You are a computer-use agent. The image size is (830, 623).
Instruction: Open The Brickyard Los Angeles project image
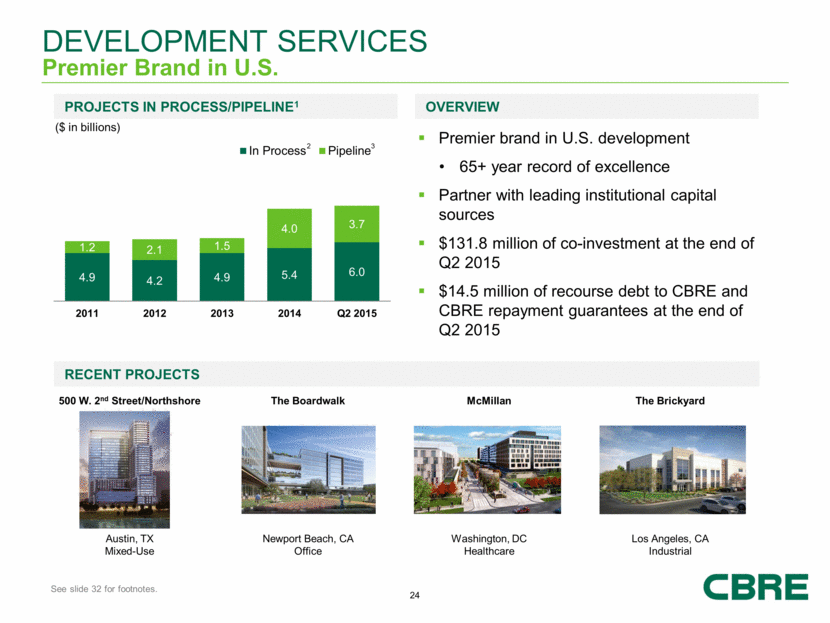coord(670,470)
